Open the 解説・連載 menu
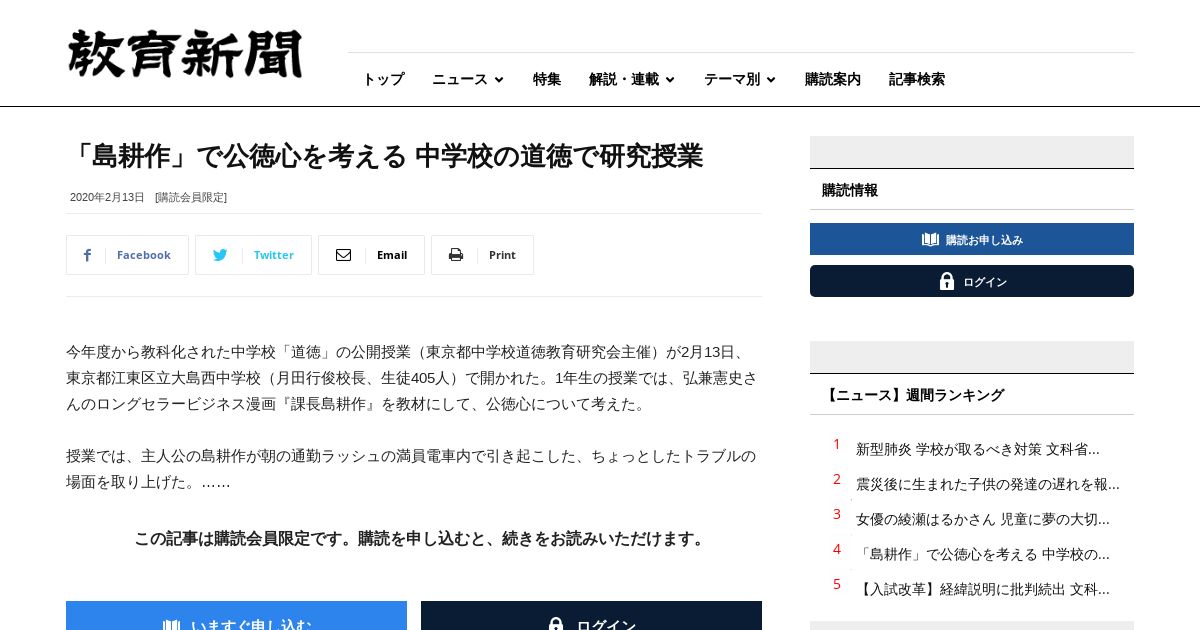 (x=624, y=79)
